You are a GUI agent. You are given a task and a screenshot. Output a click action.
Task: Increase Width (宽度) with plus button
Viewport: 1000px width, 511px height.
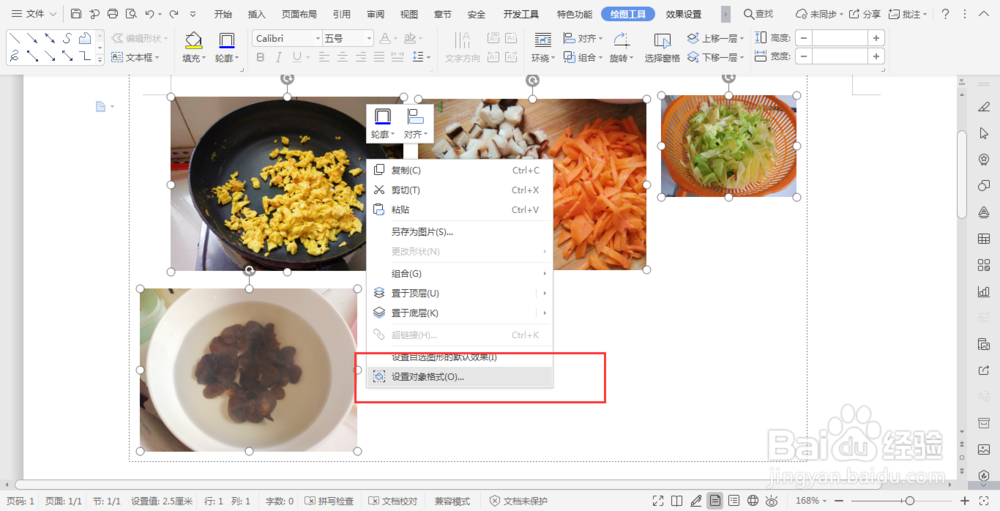click(876, 57)
